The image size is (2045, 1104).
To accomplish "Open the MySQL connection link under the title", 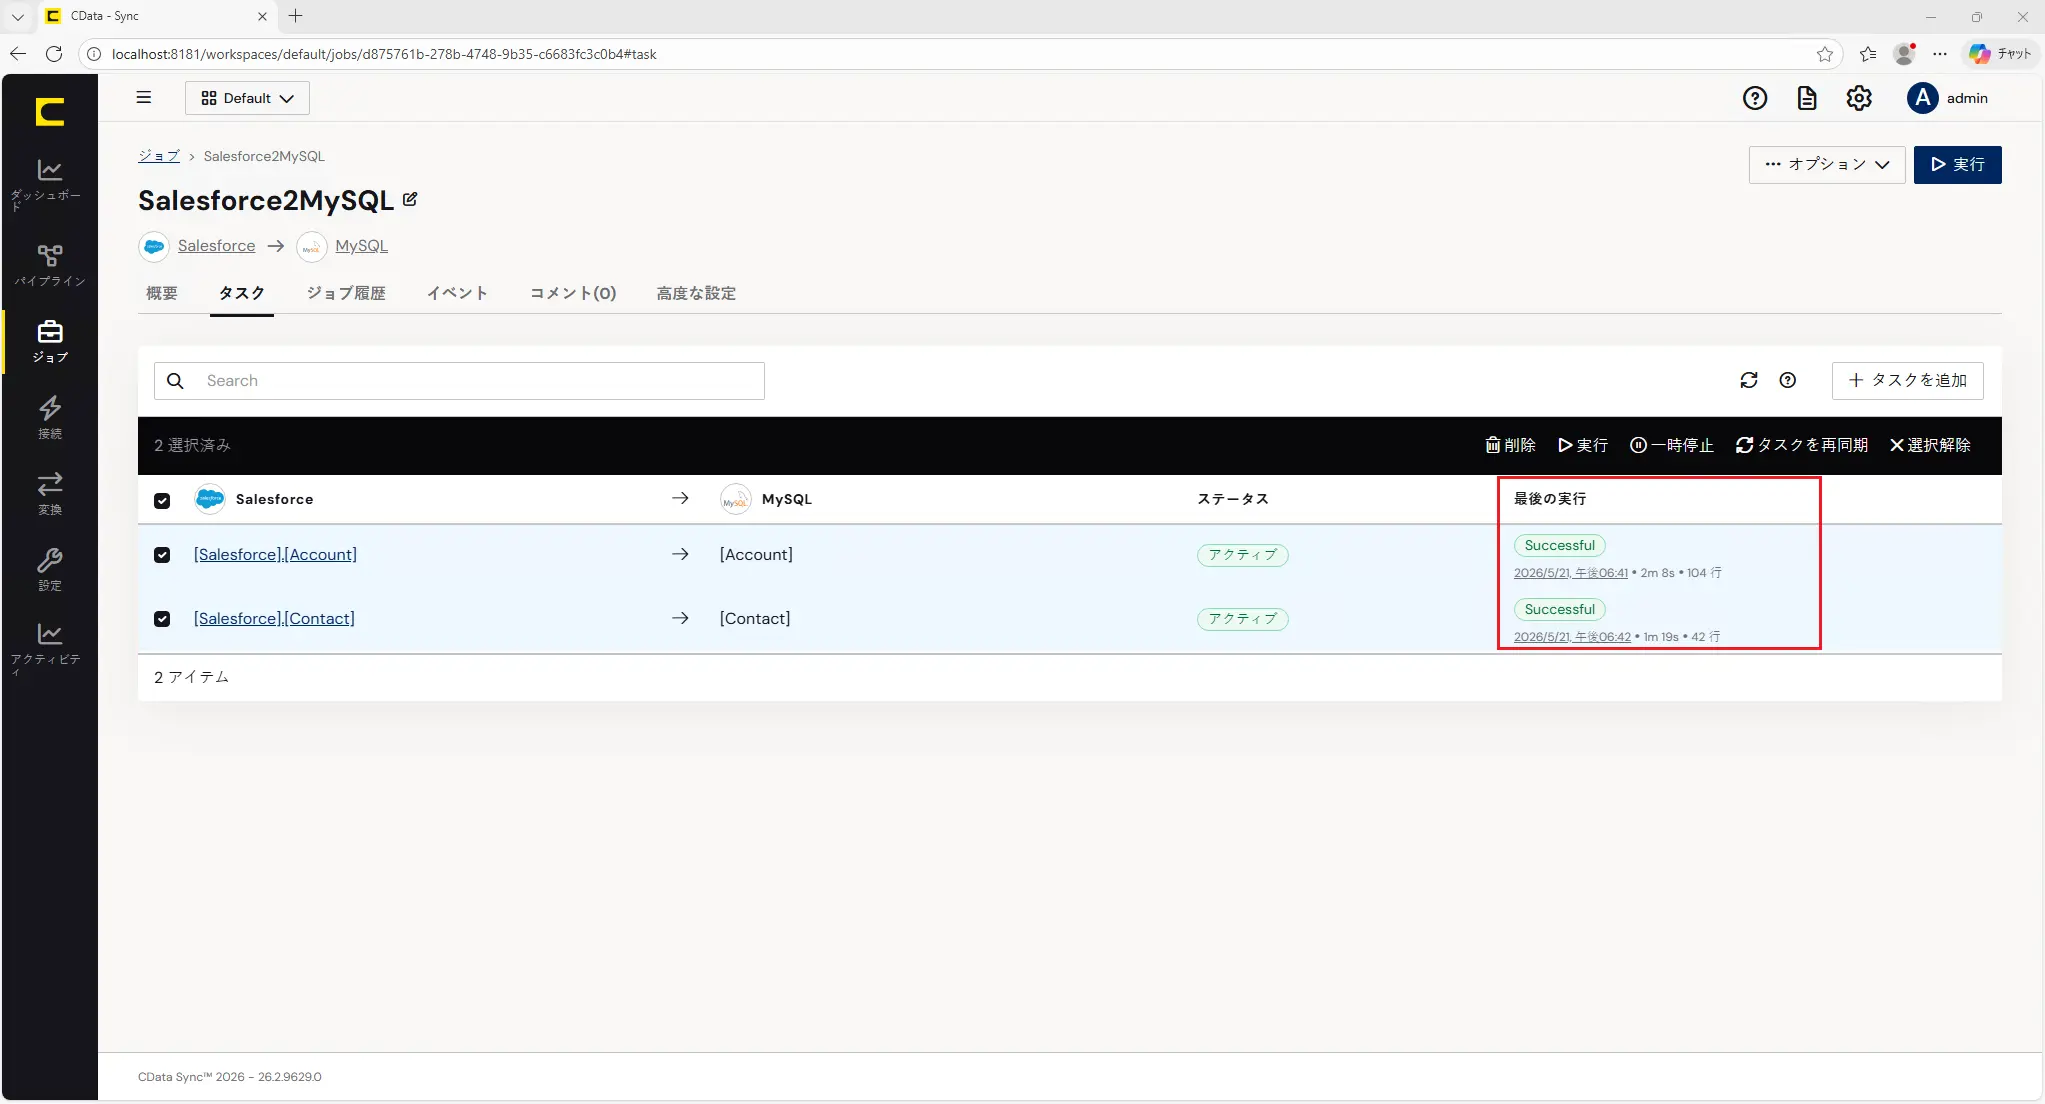I will (361, 246).
